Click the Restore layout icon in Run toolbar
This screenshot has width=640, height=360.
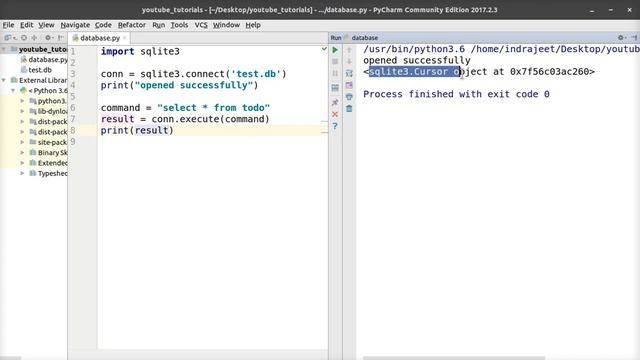click(335, 88)
